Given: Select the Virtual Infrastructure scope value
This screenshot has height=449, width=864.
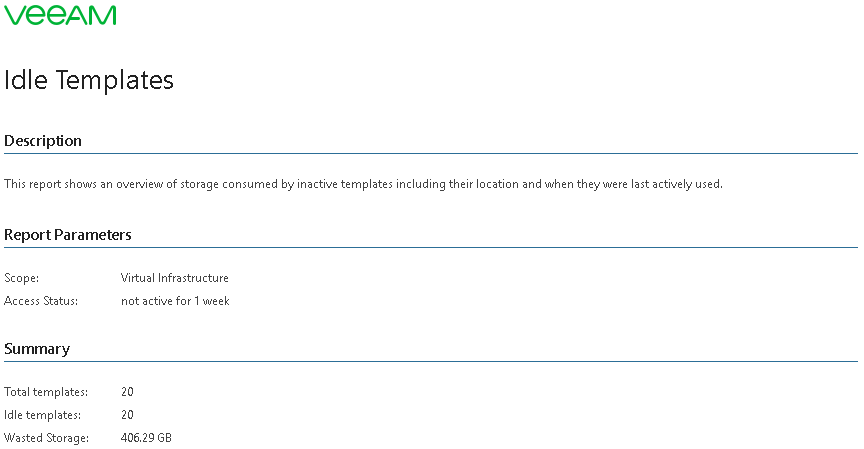Looking at the screenshot, I should click(x=175, y=278).
